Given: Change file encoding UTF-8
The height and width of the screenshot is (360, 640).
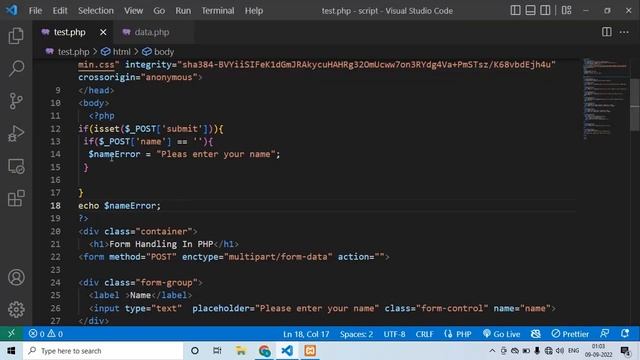Looking at the screenshot, I should [x=394, y=334].
